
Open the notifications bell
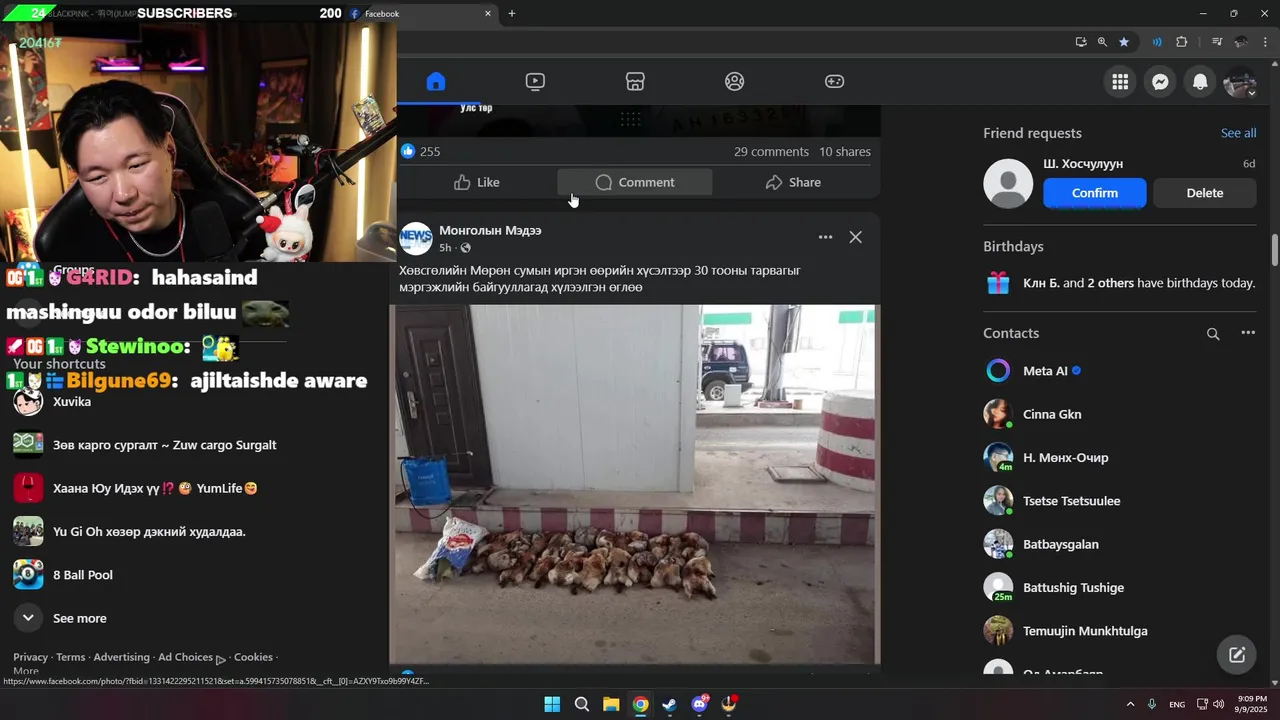pyautogui.click(x=1200, y=82)
